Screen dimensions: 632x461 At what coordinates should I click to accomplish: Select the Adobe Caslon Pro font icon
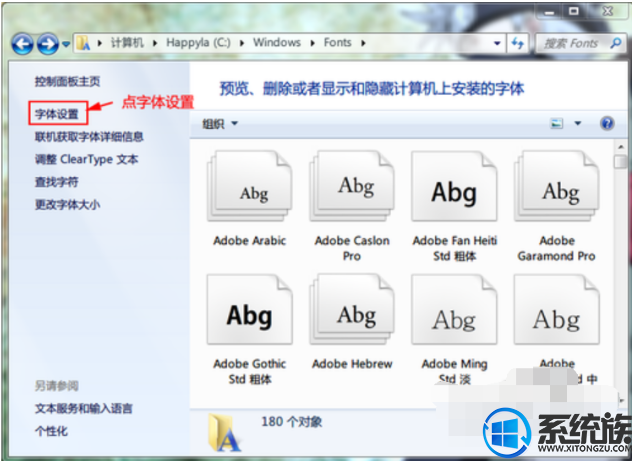352,186
